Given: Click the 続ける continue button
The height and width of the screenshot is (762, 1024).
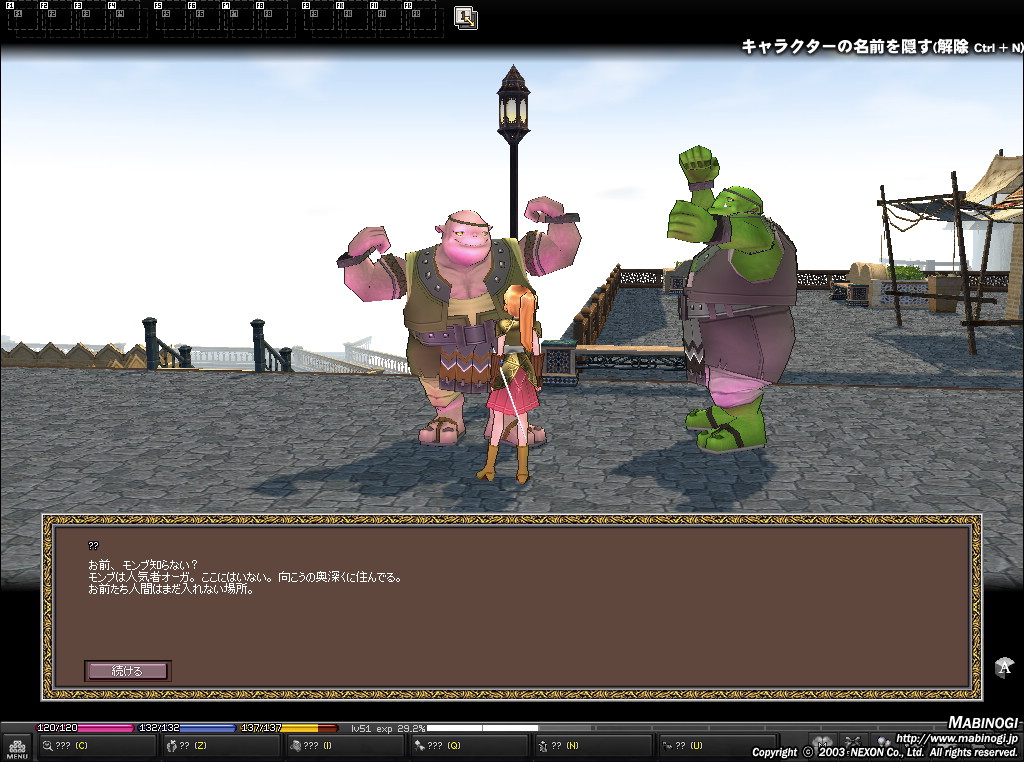Looking at the screenshot, I should coord(127,670).
